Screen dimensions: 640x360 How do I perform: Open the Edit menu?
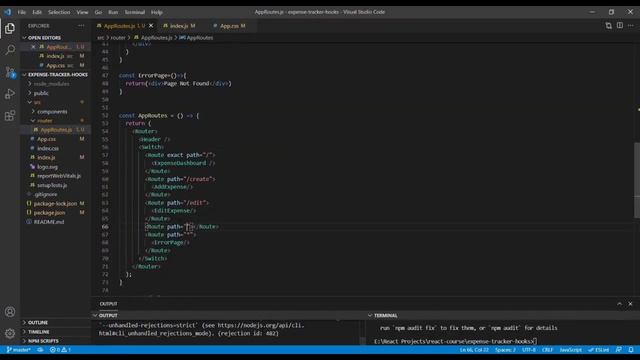37,12
